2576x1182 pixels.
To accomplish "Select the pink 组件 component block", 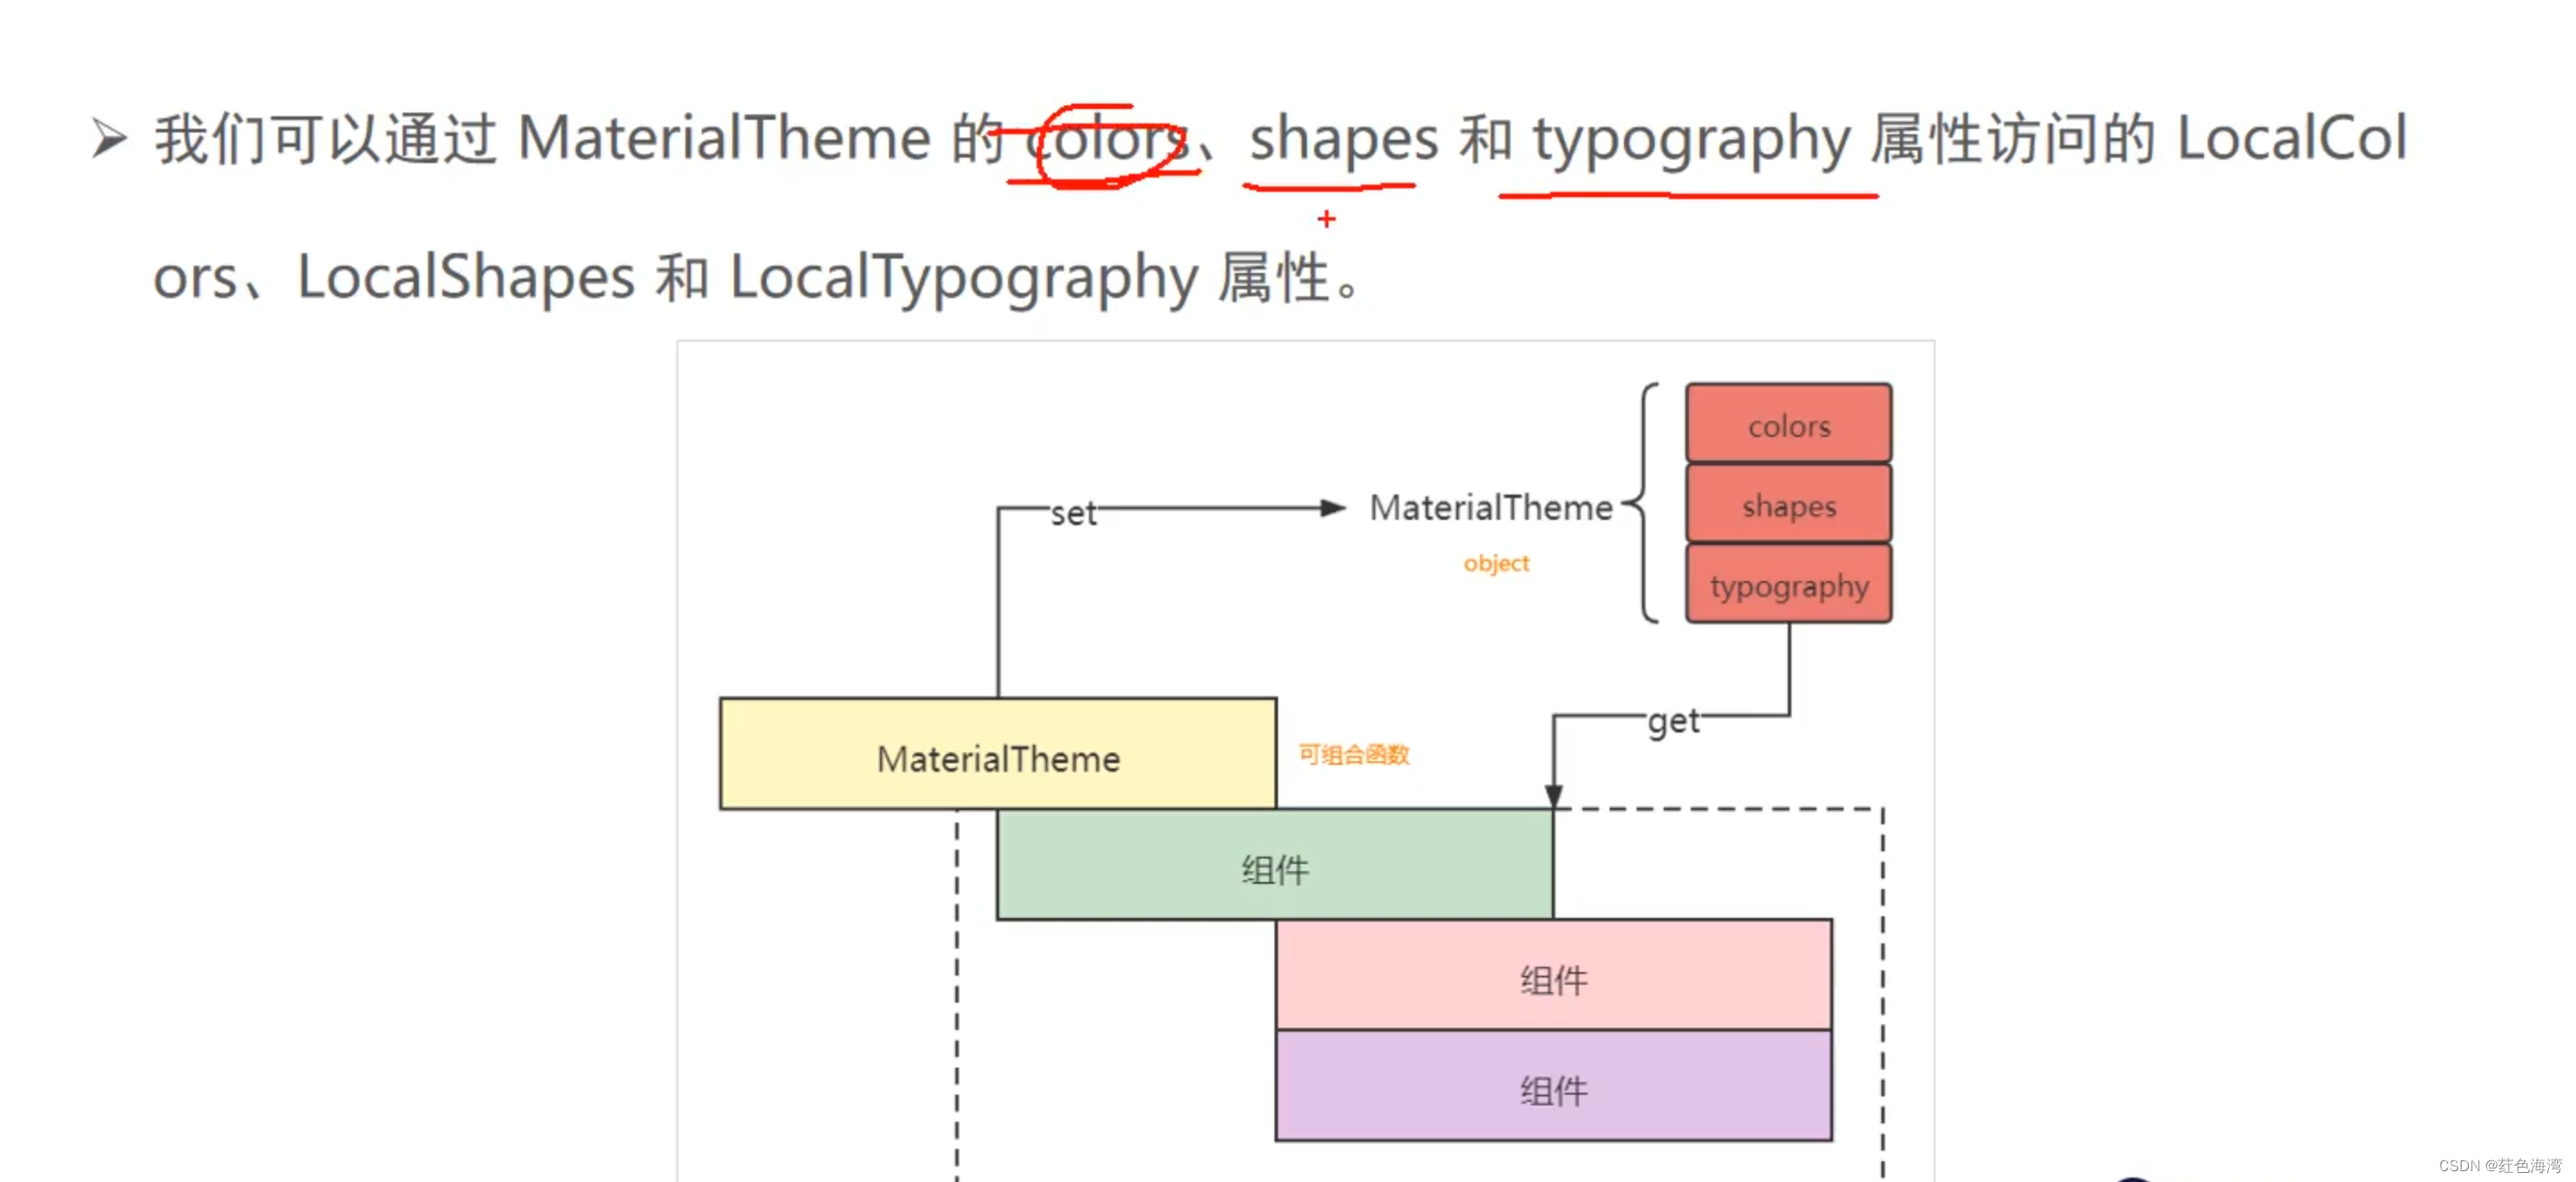I will click(x=1553, y=981).
